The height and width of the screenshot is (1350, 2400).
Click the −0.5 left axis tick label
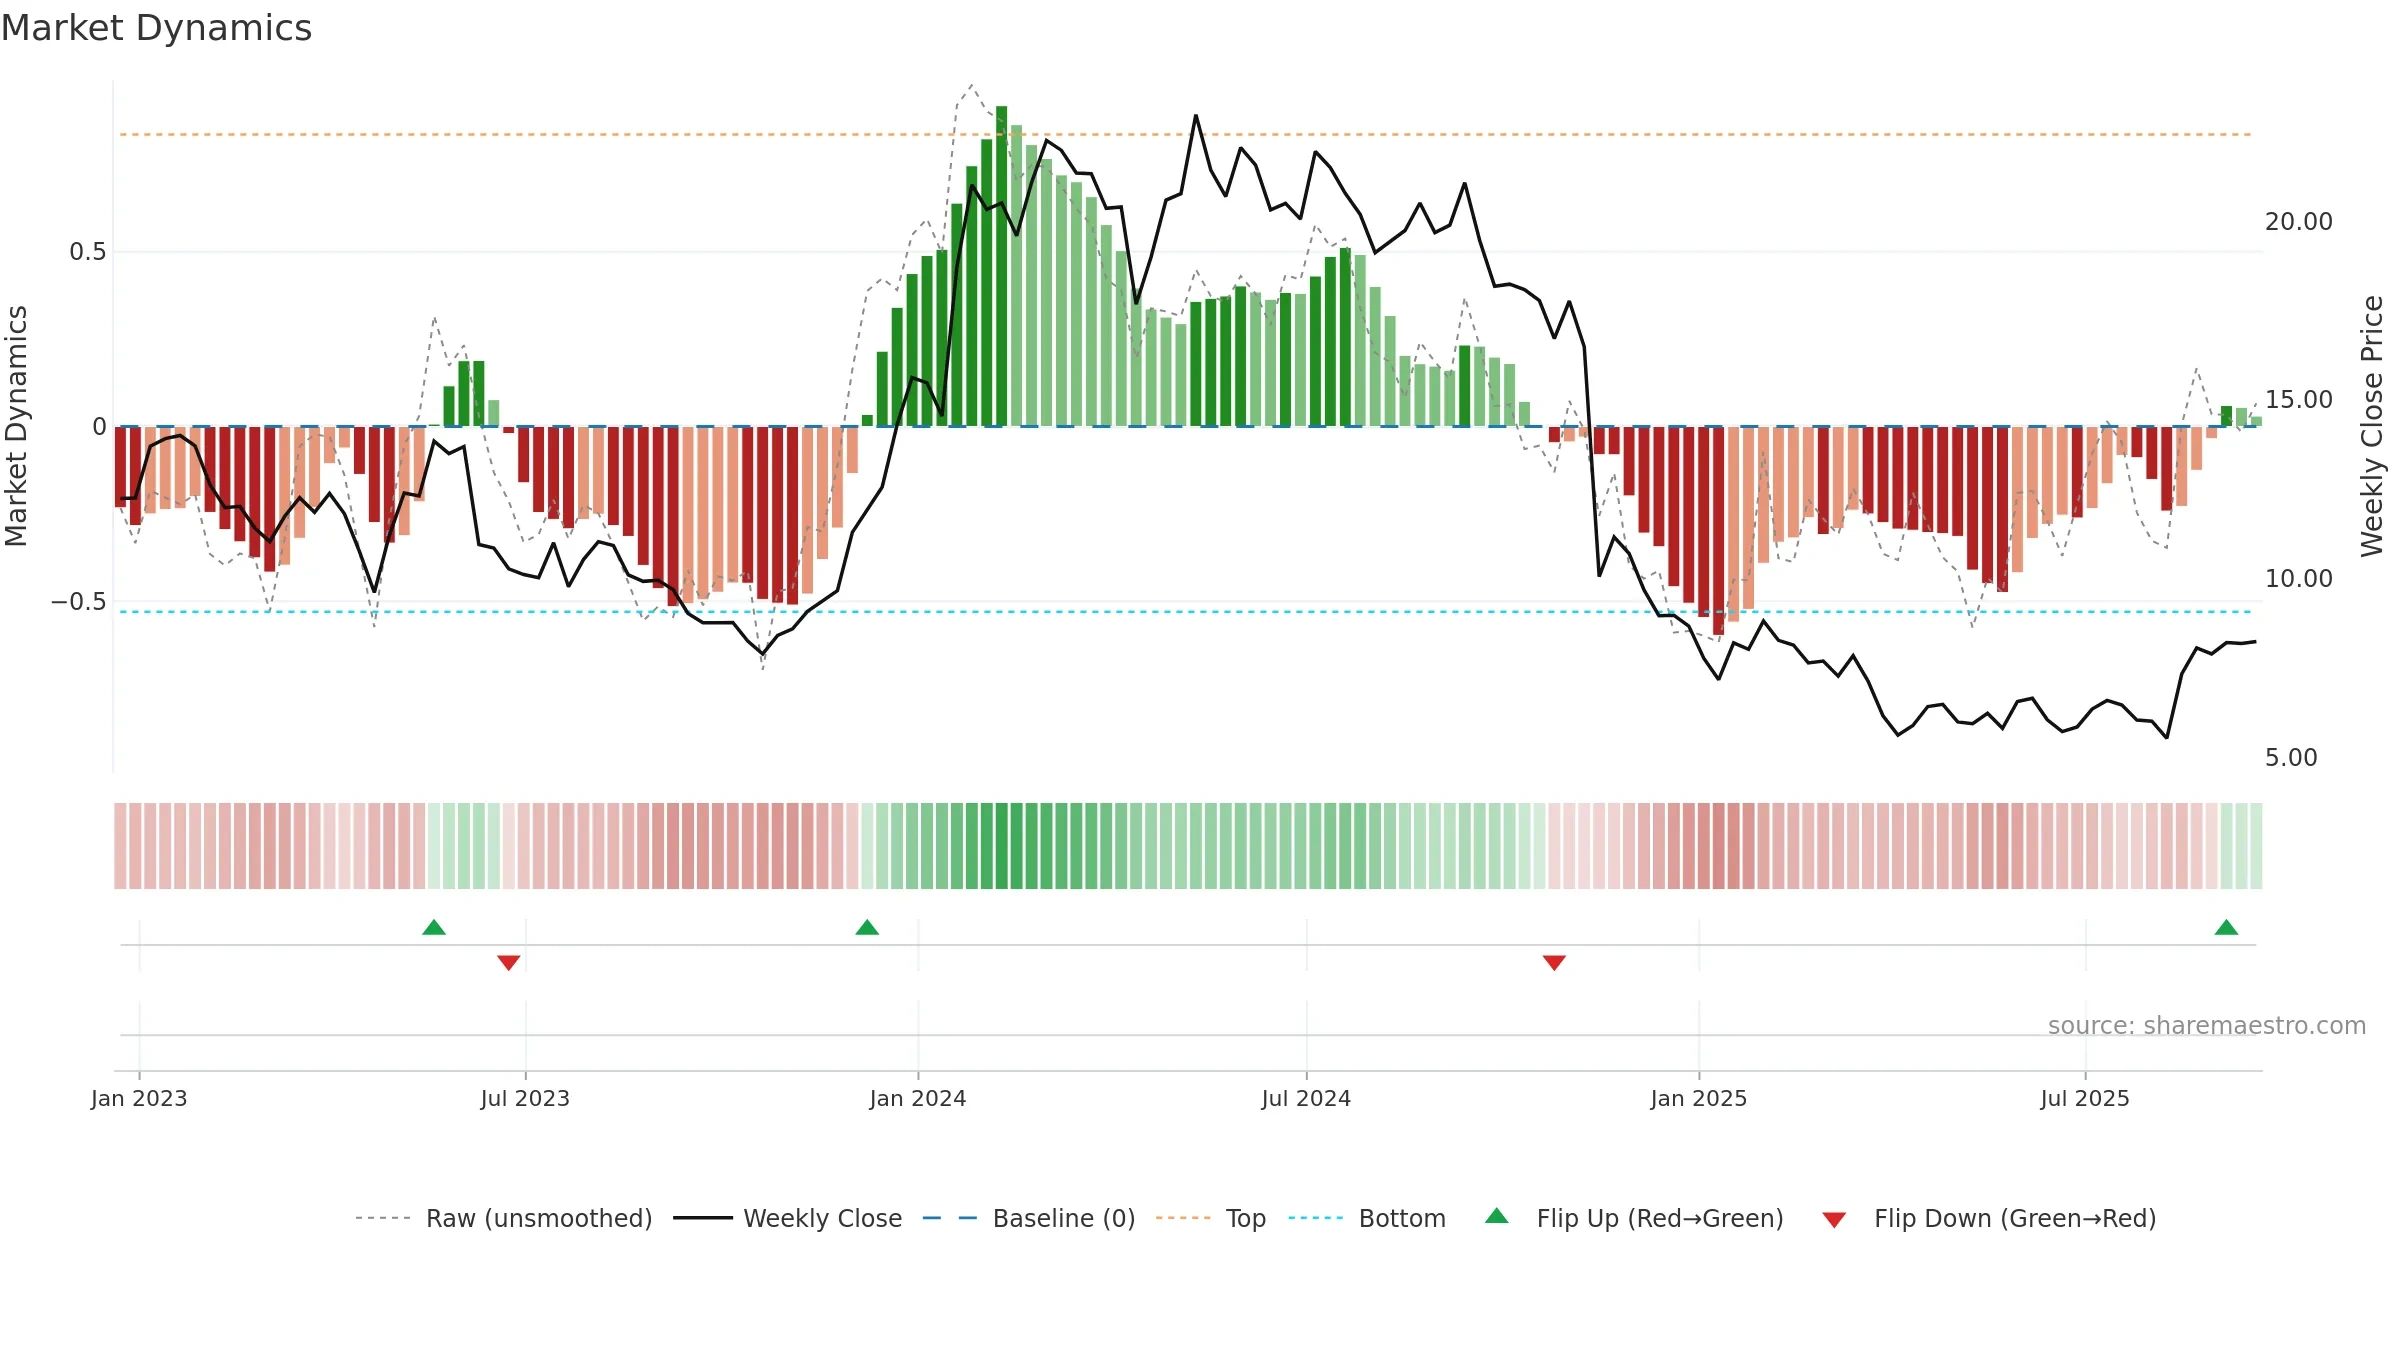click(x=79, y=602)
